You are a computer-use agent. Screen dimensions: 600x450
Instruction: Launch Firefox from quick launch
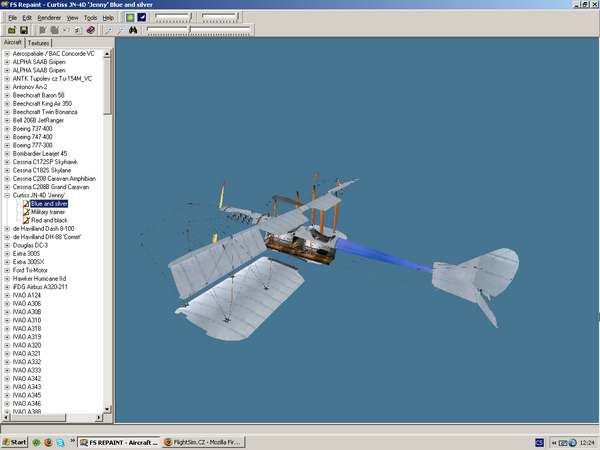pyautogui.click(x=48, y=442)
